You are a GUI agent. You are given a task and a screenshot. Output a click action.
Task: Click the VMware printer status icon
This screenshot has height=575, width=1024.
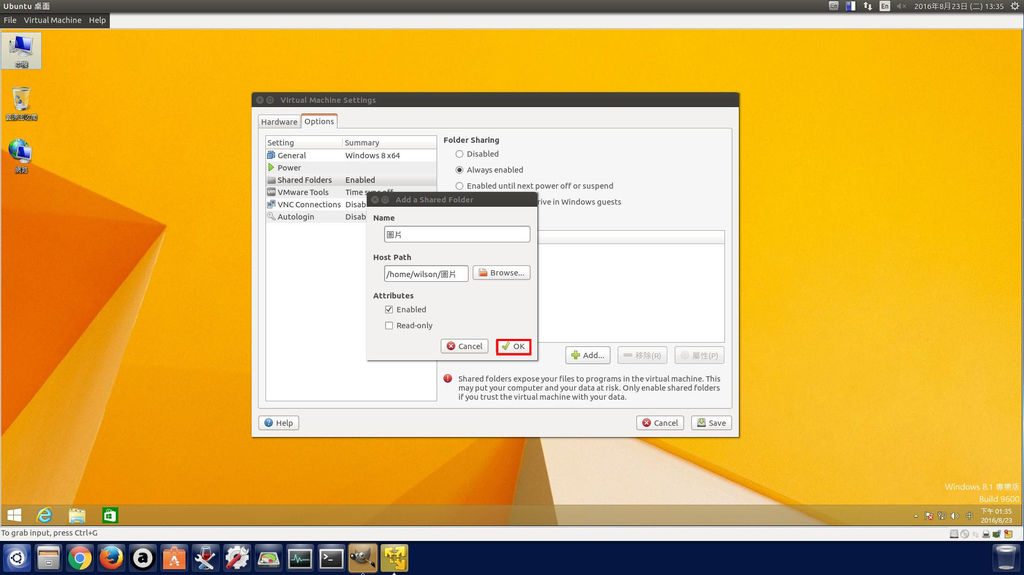(986, 534)
